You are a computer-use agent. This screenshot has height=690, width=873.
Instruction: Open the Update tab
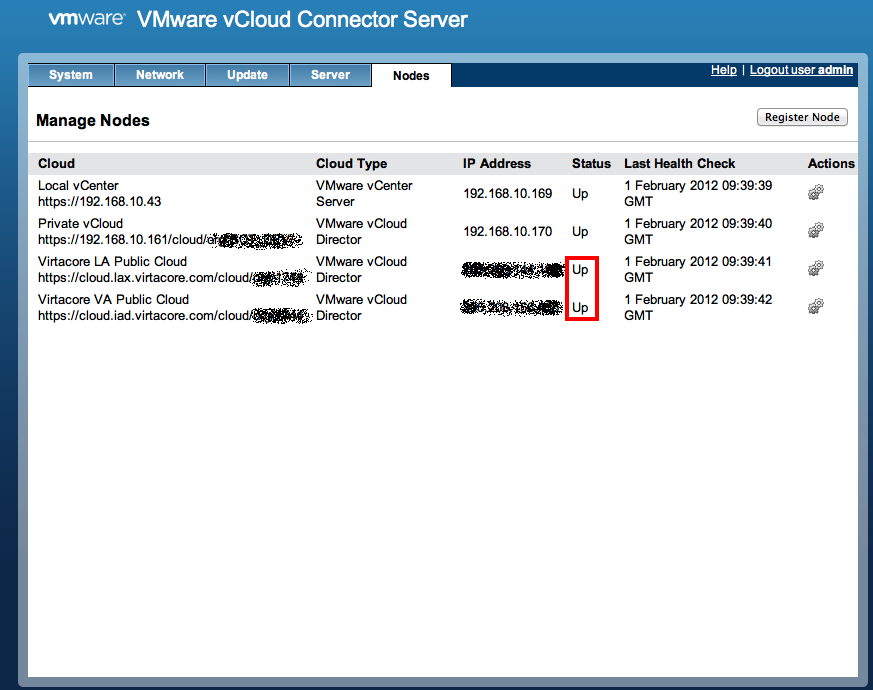point(247,75)
